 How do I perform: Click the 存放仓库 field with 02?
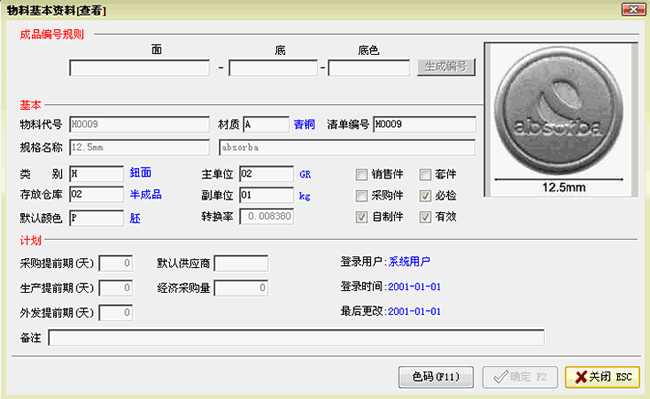(96, 194)
